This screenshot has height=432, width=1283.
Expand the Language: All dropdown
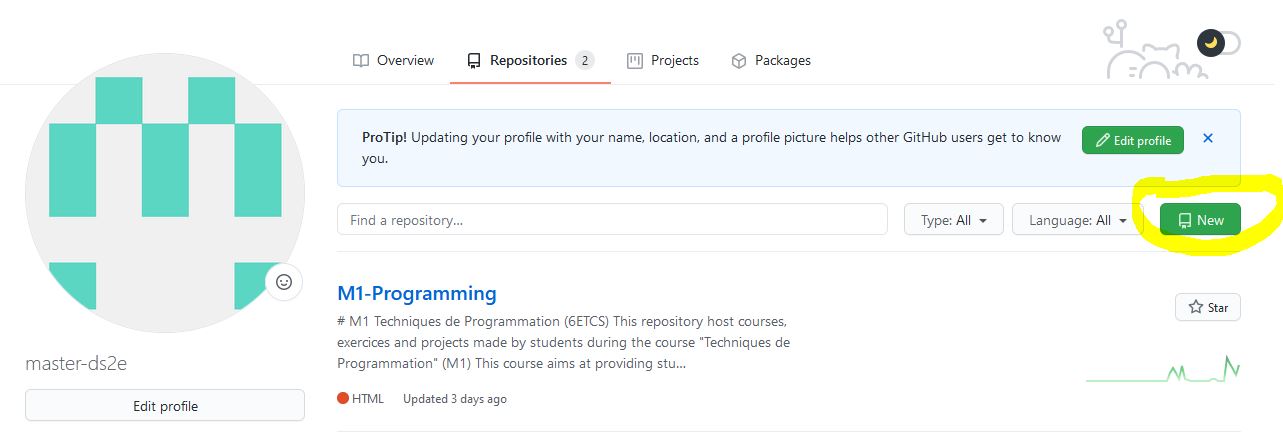1077,220
